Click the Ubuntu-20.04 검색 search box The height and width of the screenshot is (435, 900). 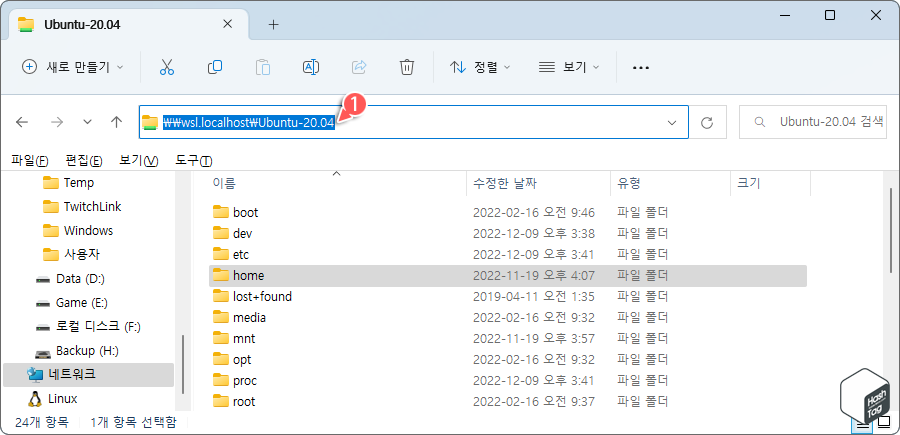[x=814, y=122]
